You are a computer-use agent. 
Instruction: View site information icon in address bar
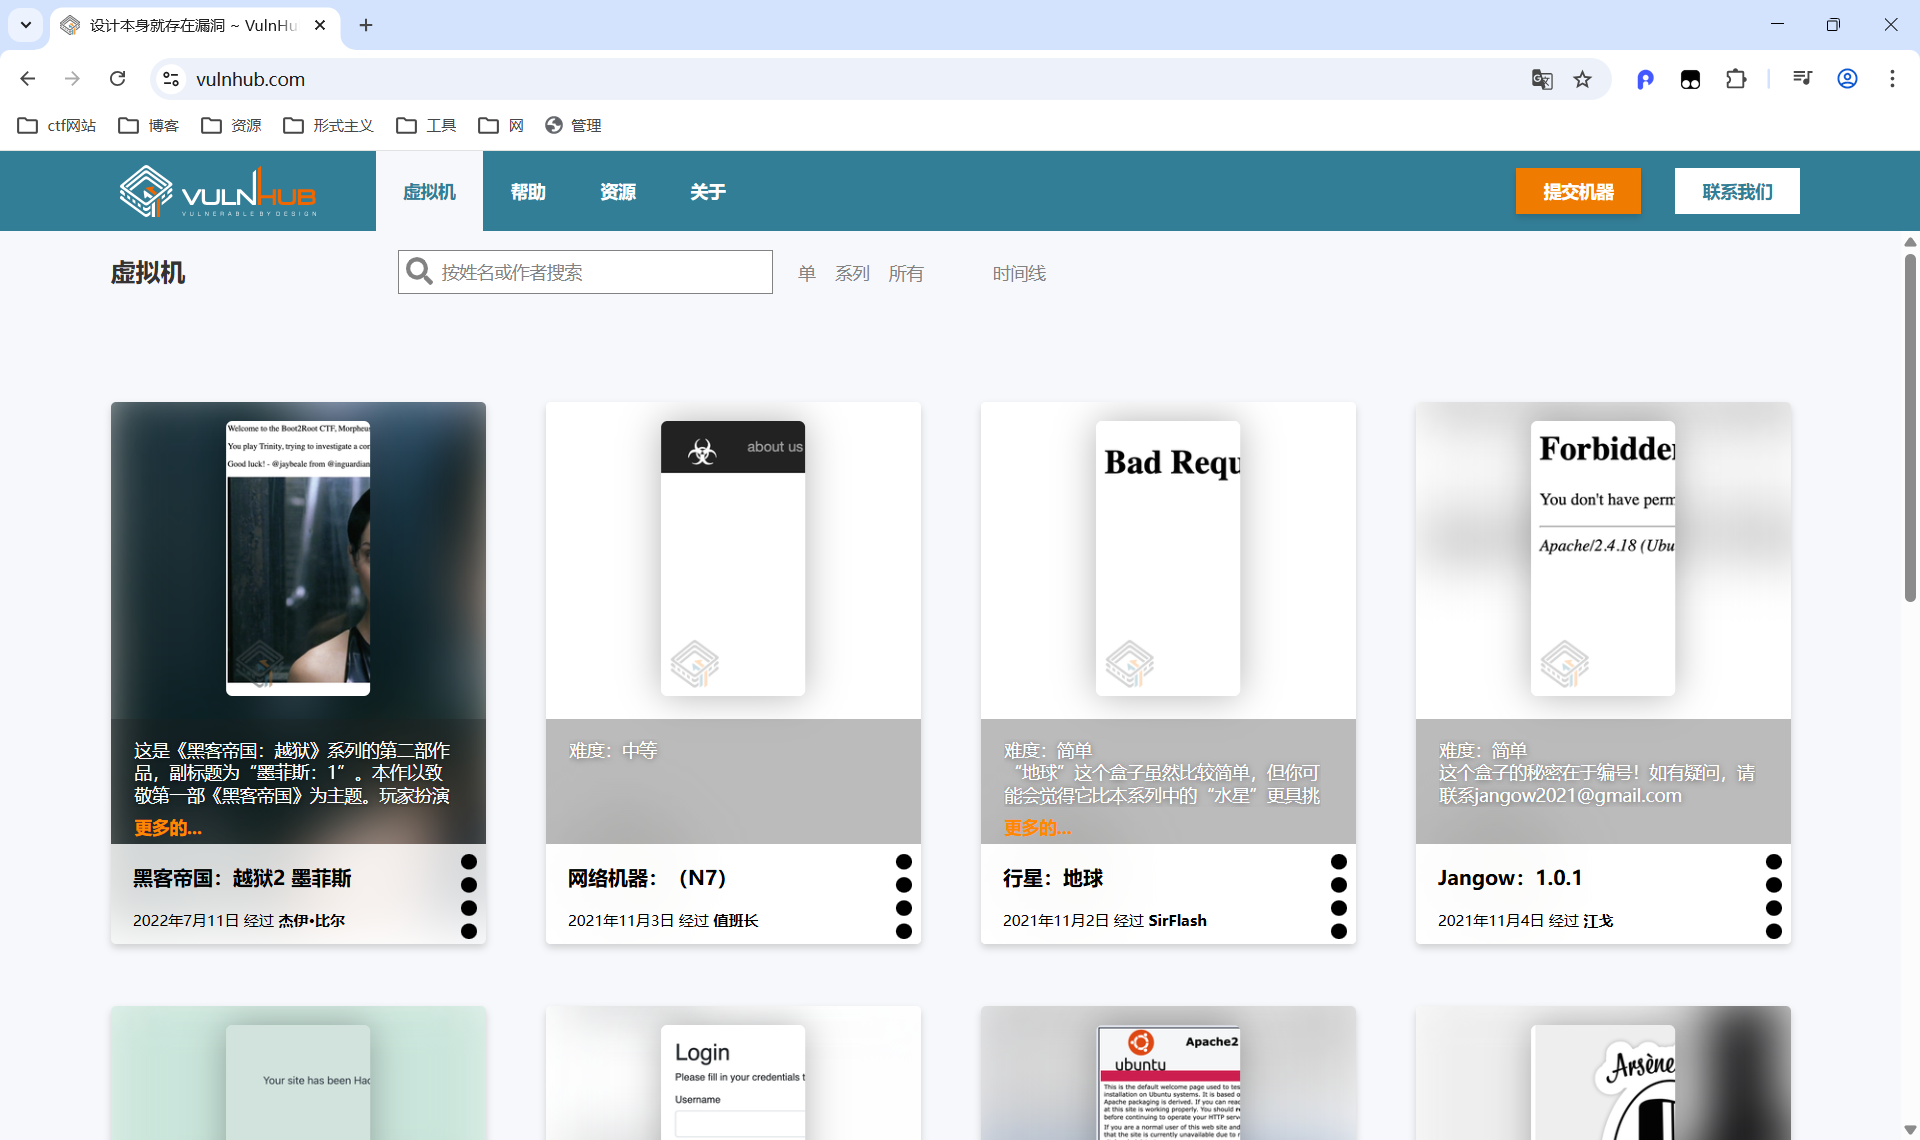tap(171, 79)
